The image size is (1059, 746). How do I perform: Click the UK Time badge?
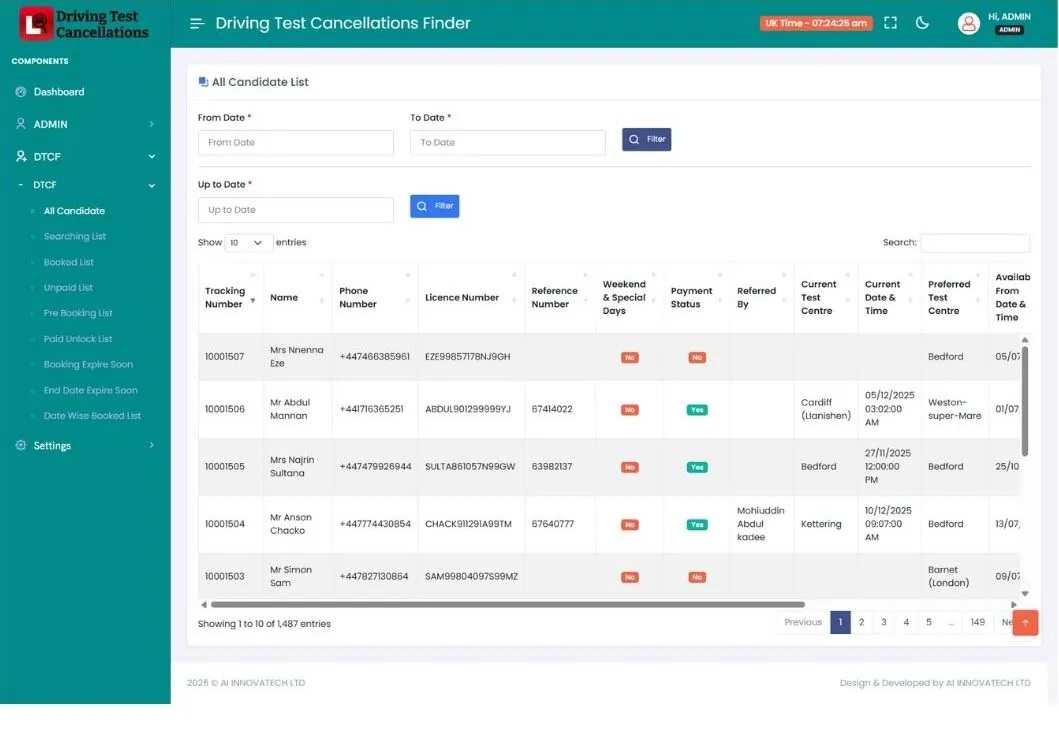[x=816, y=23]
